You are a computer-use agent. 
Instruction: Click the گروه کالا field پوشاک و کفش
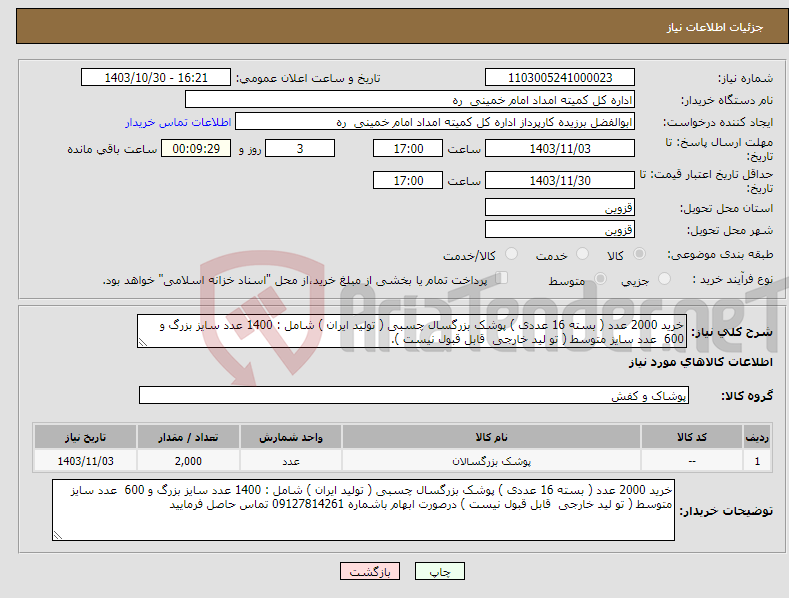(414, 396)
